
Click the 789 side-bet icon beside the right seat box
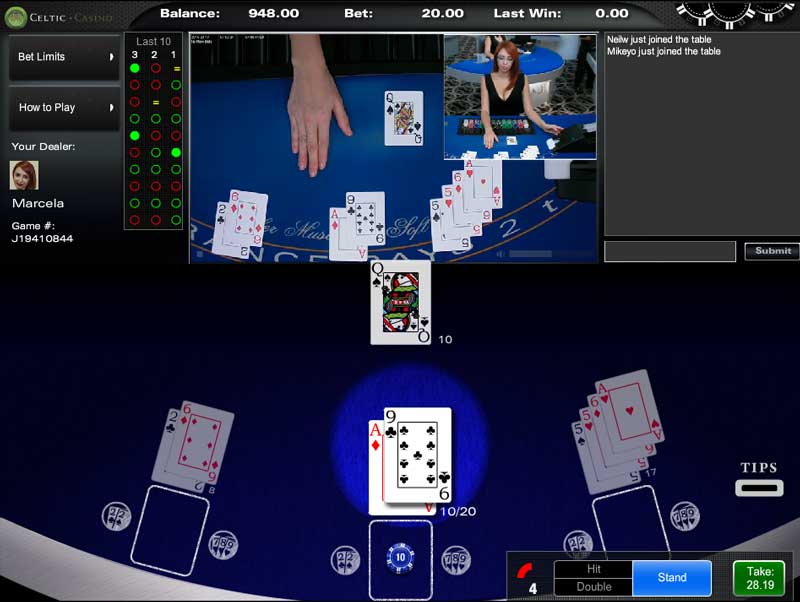(x=685, y=516)
